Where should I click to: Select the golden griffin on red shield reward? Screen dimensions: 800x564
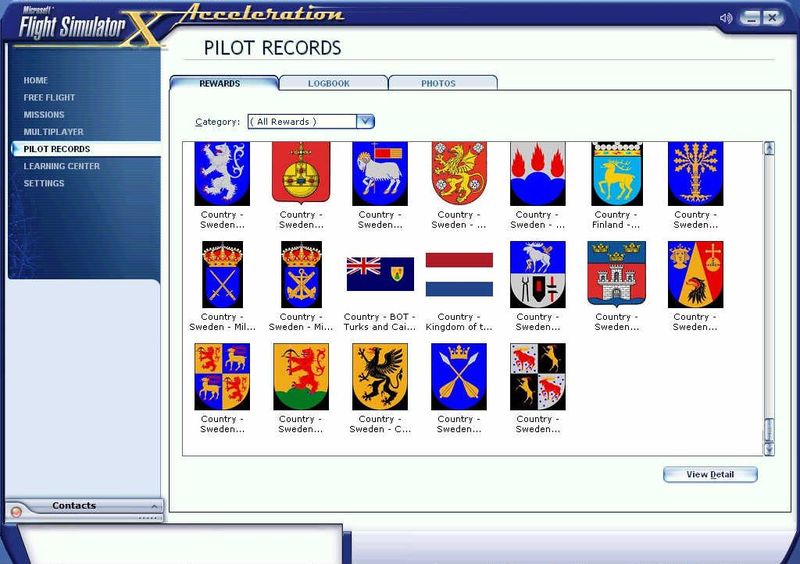(x=459, y=174)
